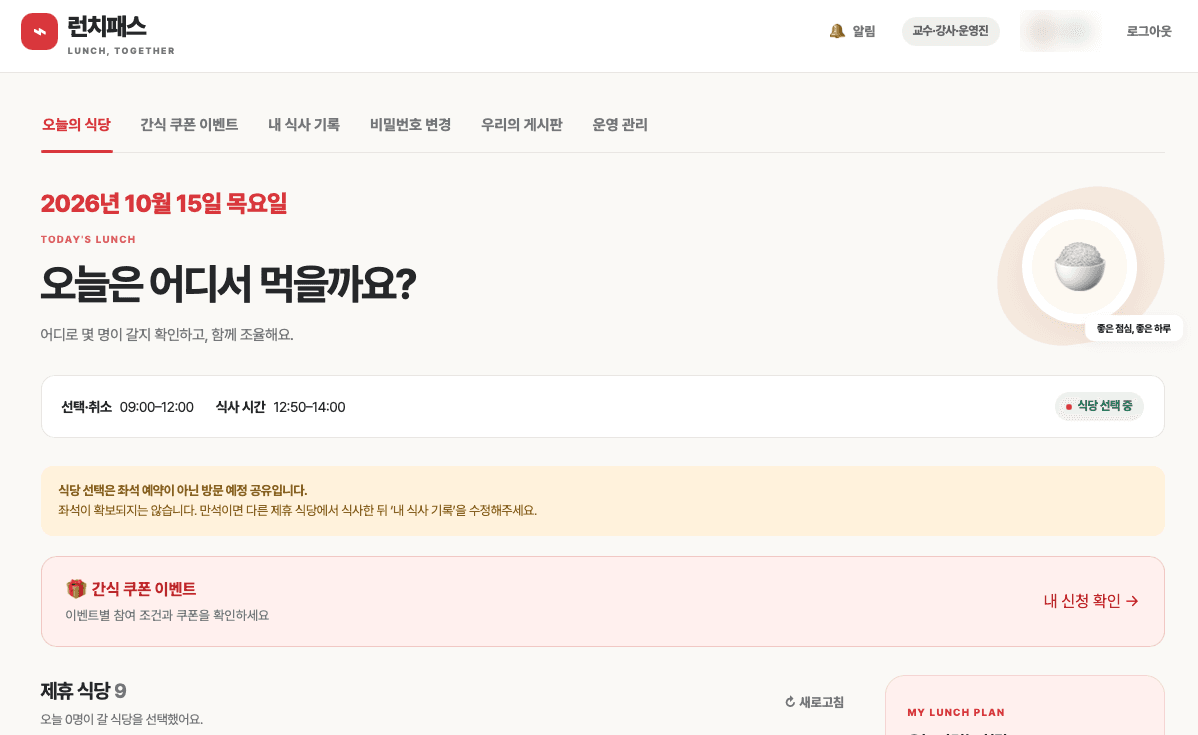Click the MY LUNCH PLAN label
This screenshot has height=735, width=1198.
point(956,712)
